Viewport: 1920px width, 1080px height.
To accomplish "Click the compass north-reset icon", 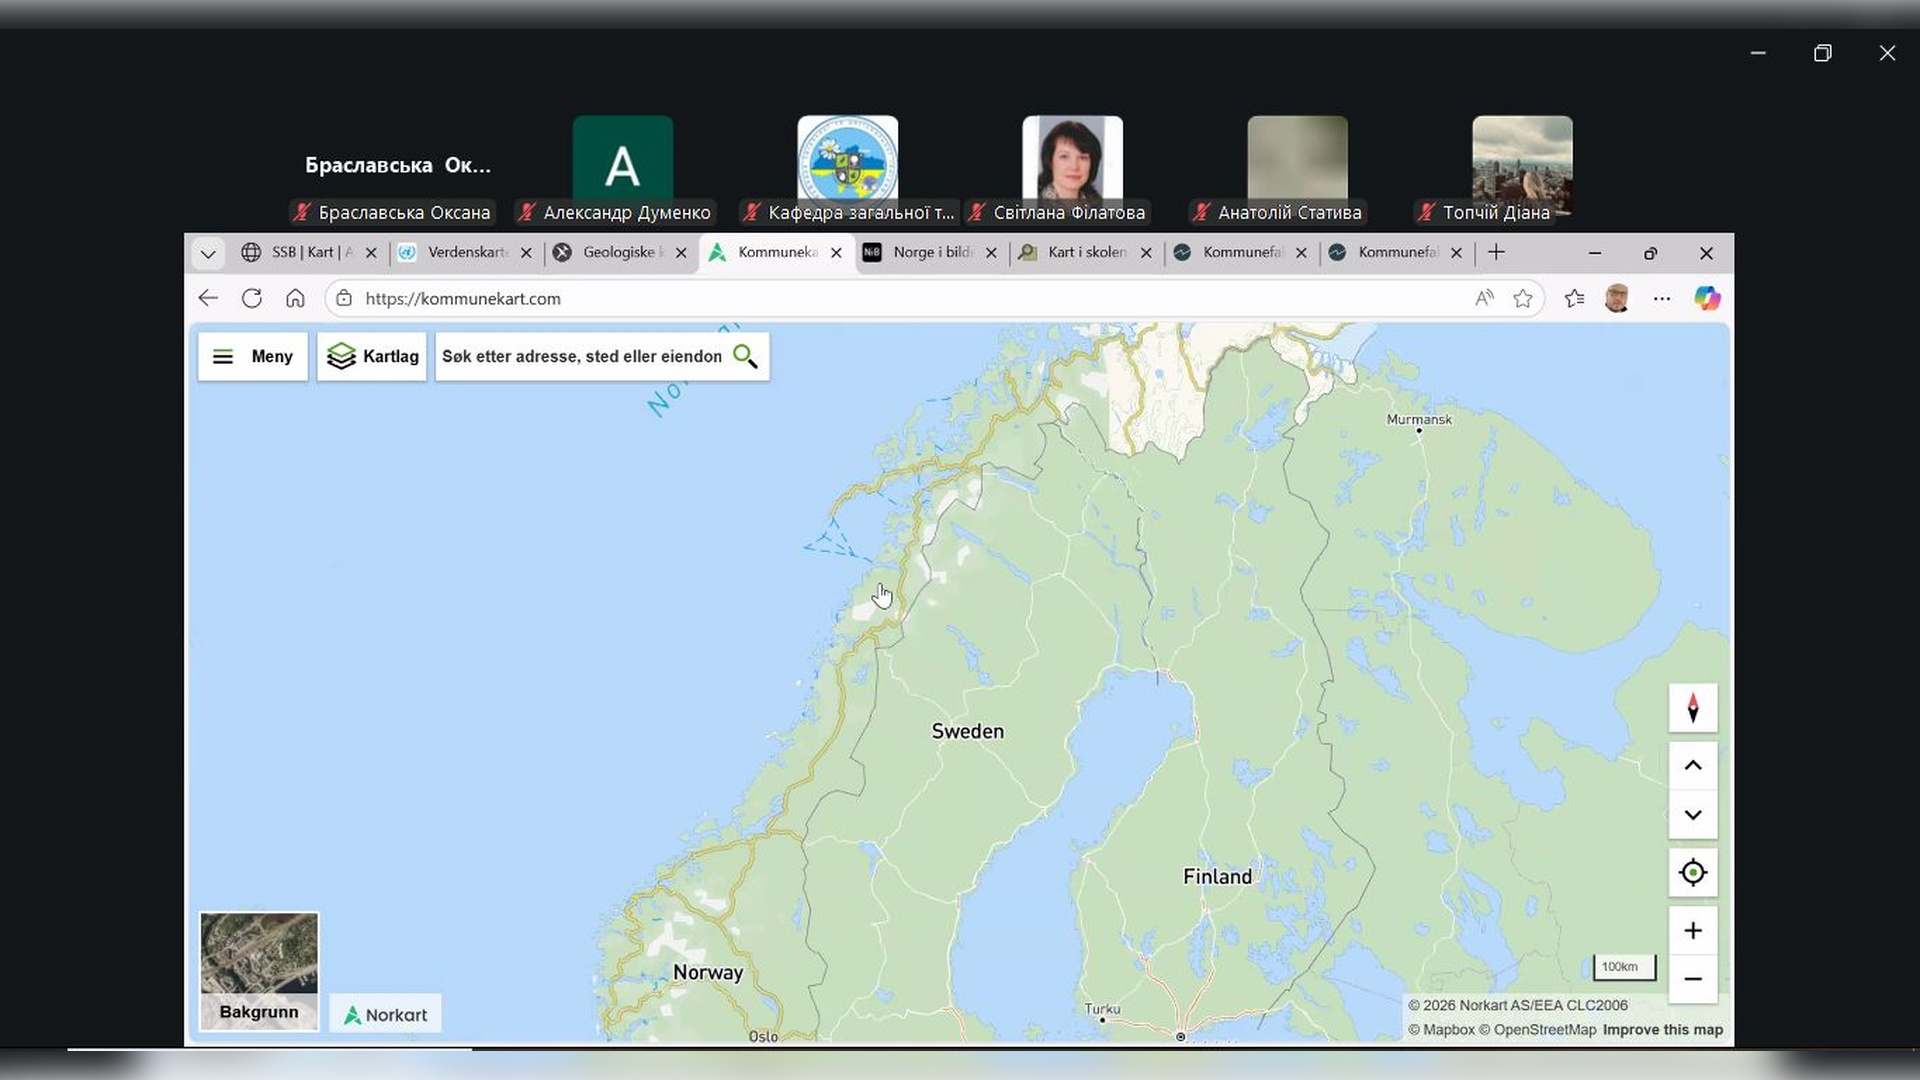I will [x=1692, y=708].
